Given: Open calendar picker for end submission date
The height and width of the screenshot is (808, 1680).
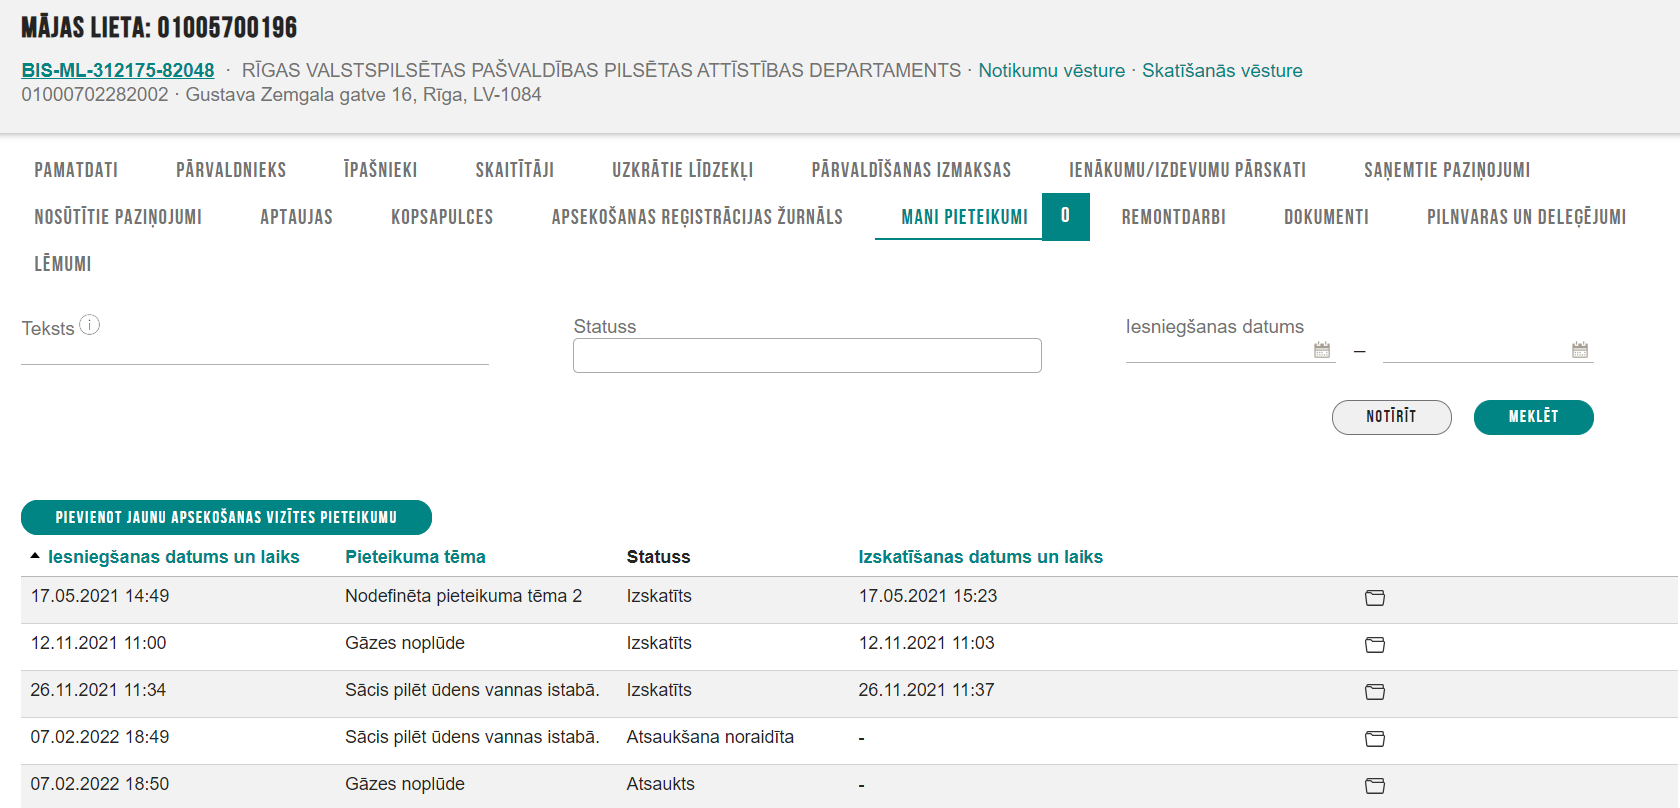Looking at the screenshot, I should point(1580,350).
